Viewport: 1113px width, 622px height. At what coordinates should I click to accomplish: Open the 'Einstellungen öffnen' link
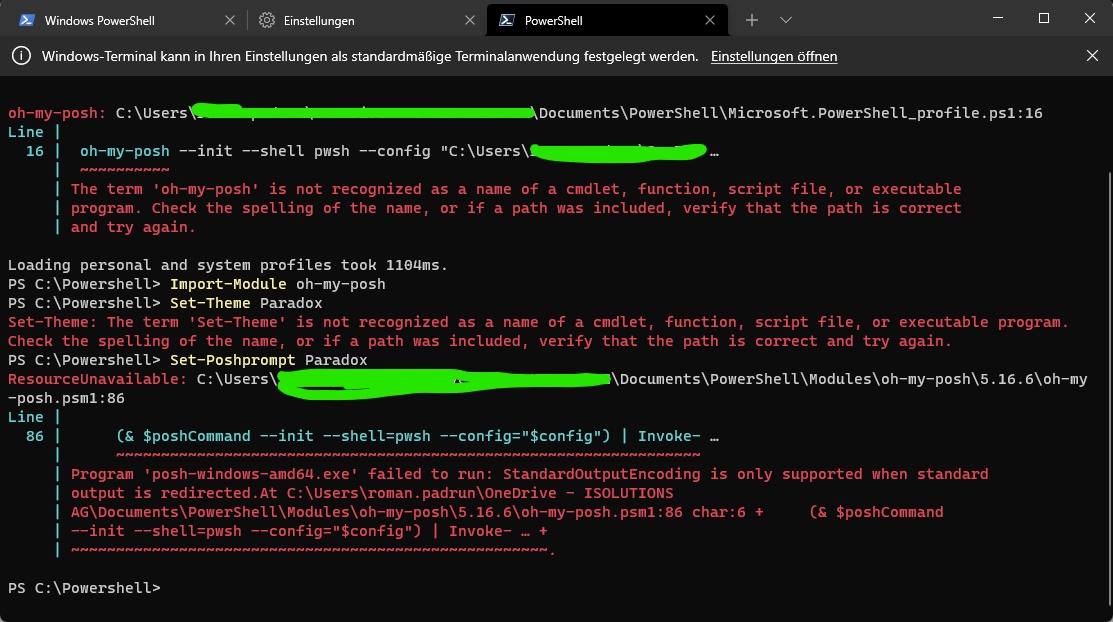[x=774, y=57]
